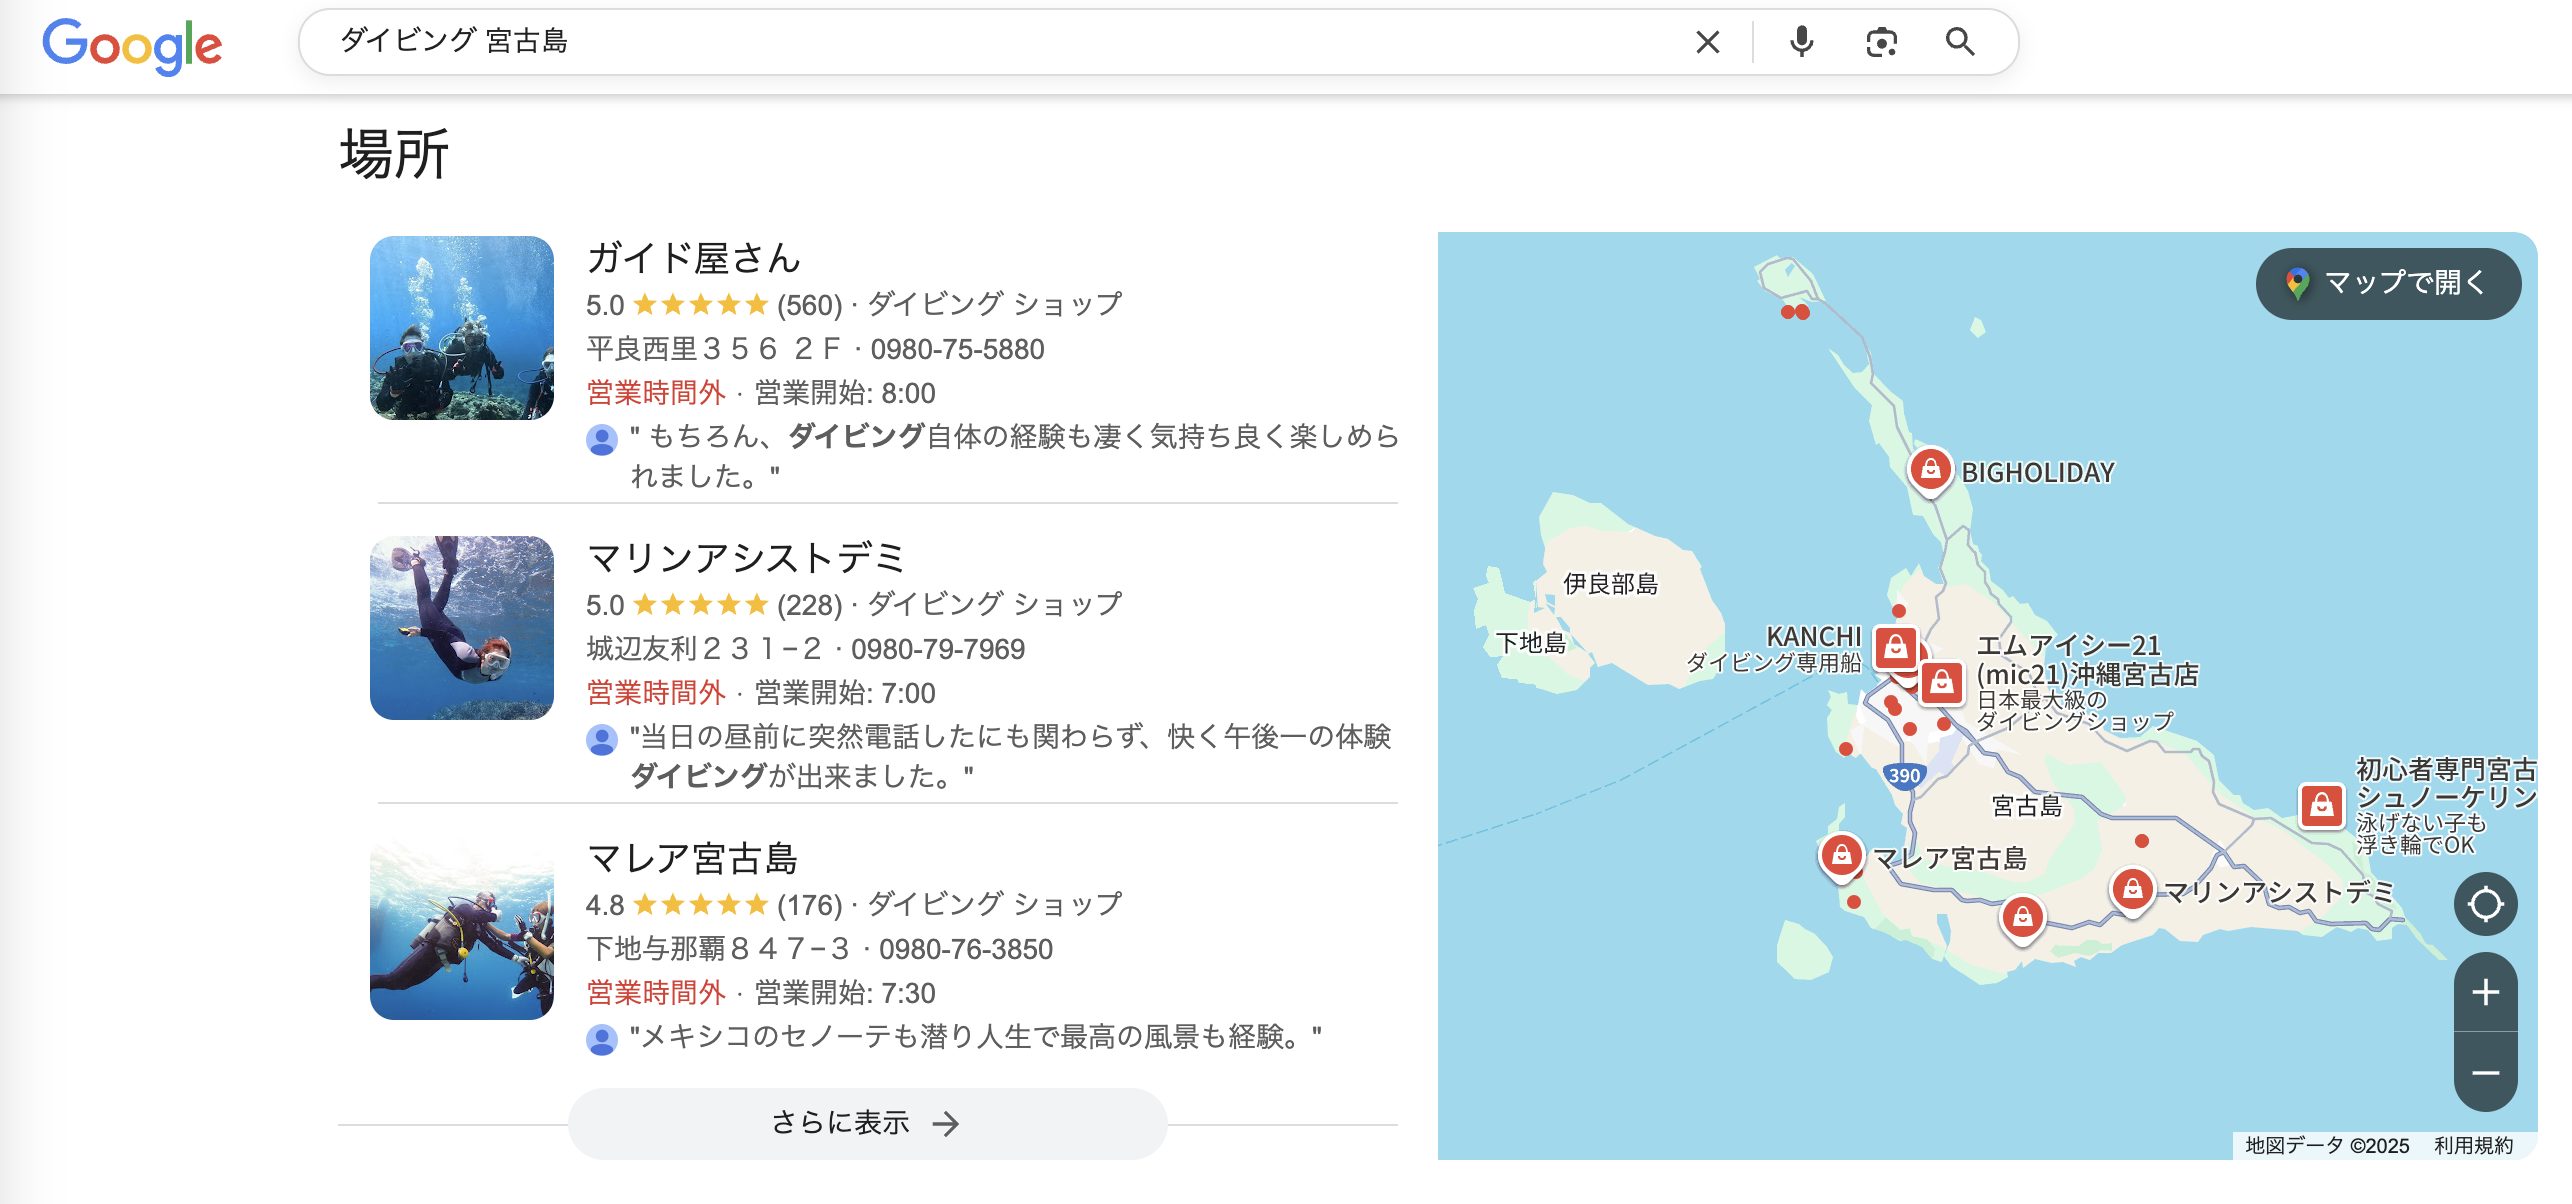This screenshot has height=1204, width=2572.
Task: Click the マレア宮古島 diving photo thumbnail
Action: click(462, 928)
